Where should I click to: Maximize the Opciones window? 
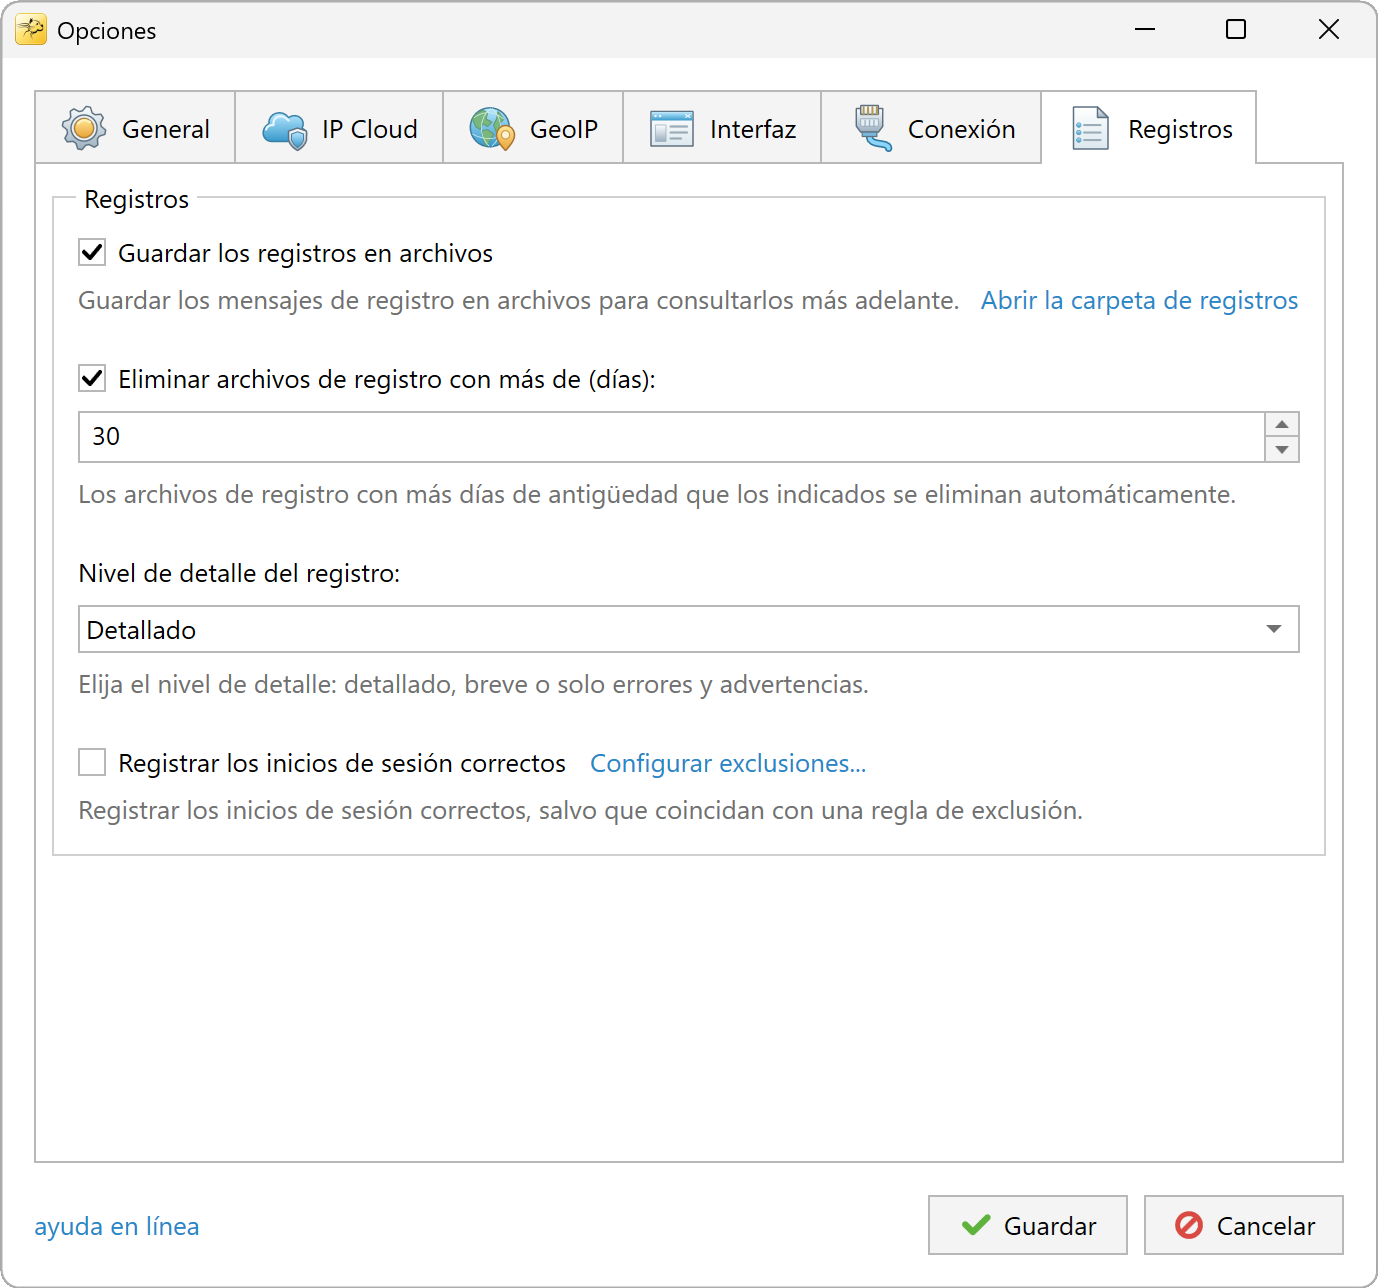click(1236, 29)
